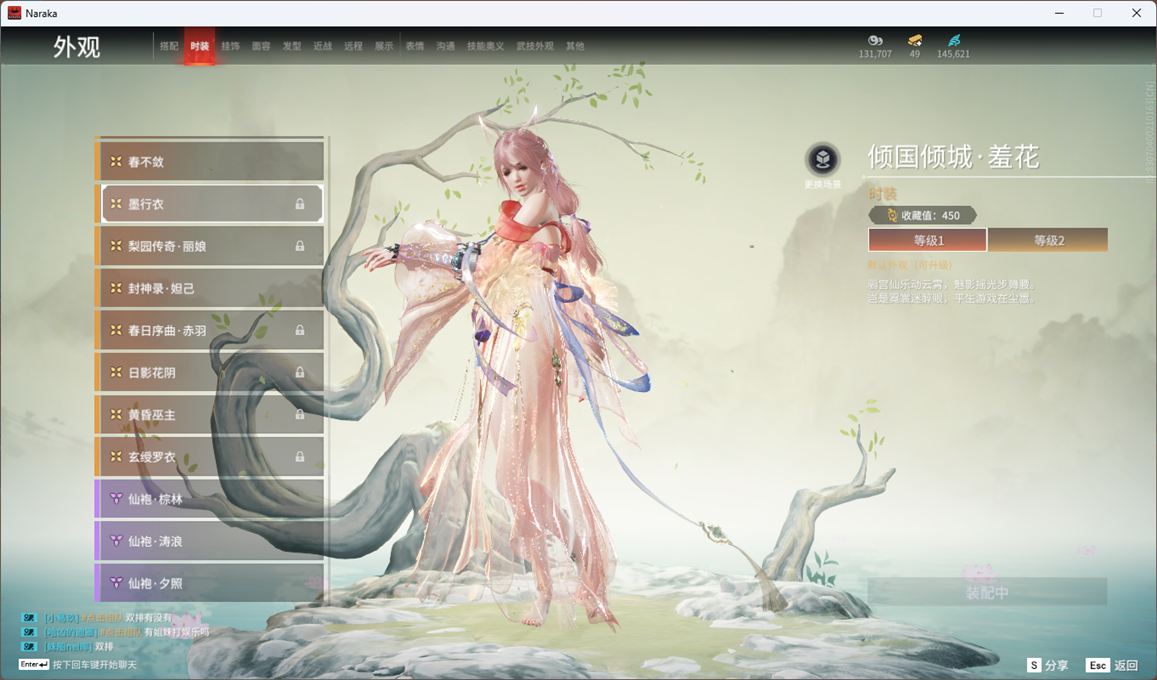
Task: Switch to the 远程 tab
Action: pyautogui.click(x=353, y=46)
